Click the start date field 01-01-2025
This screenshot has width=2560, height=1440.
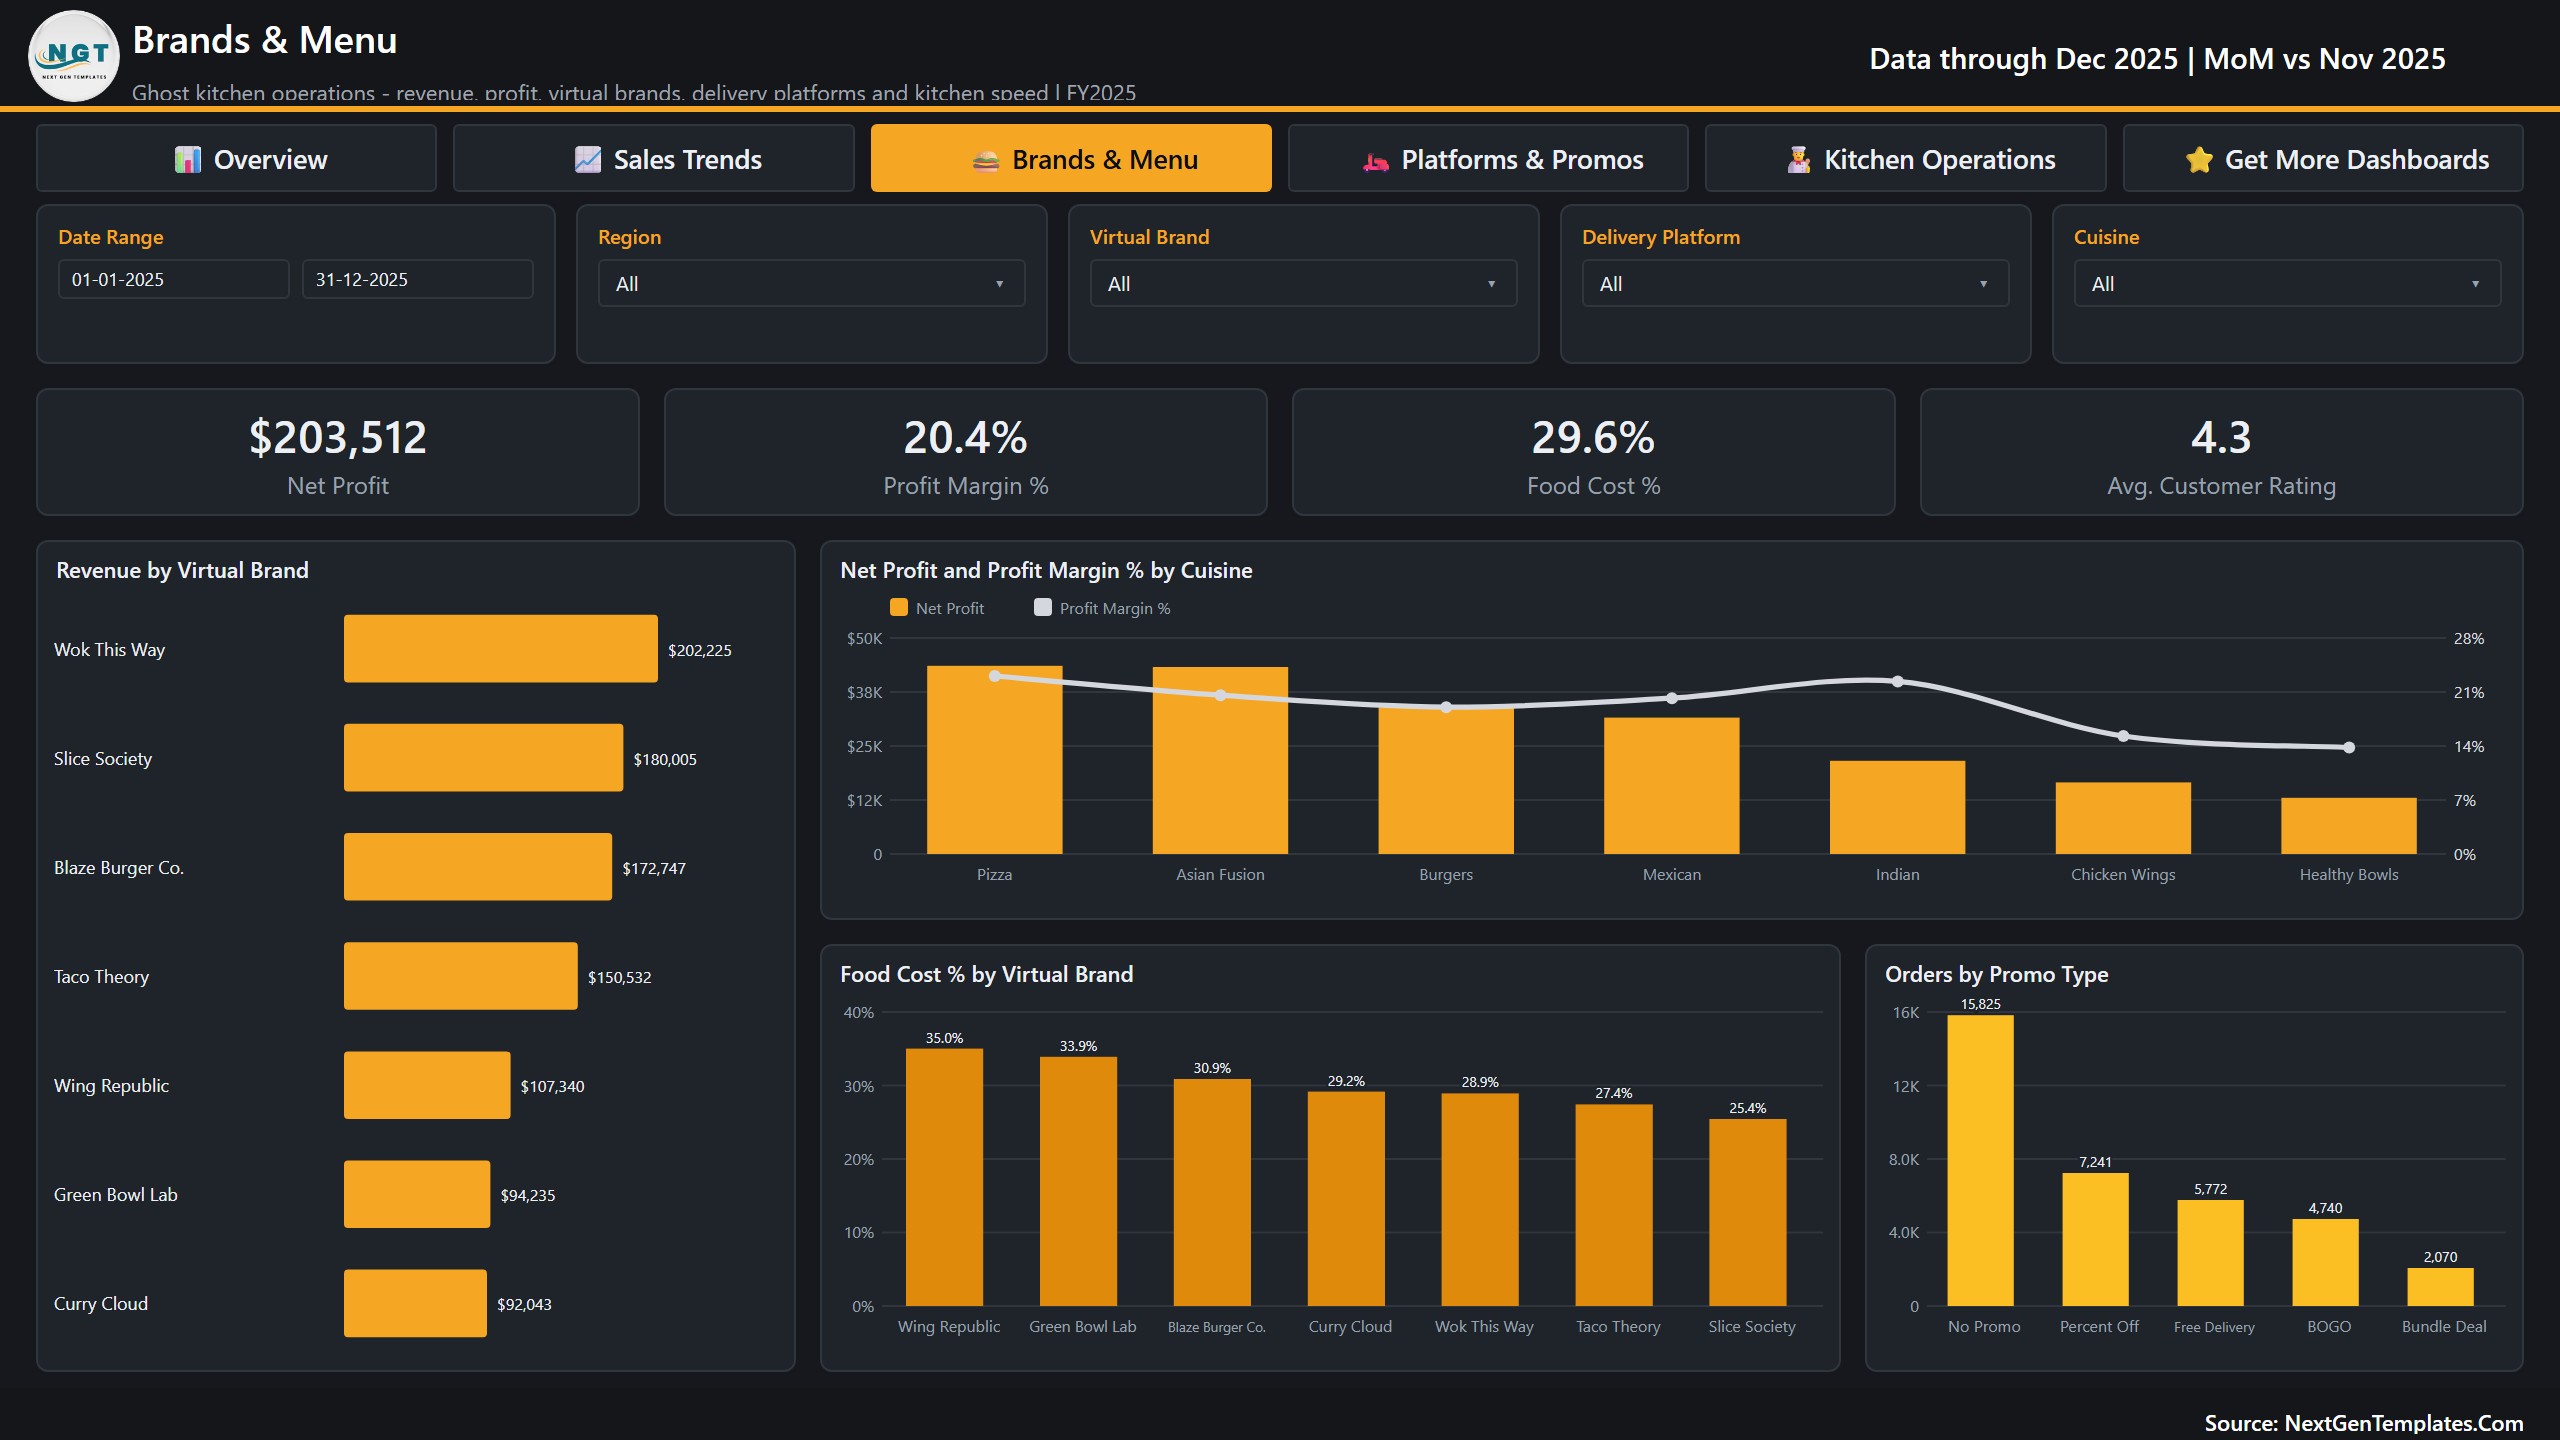[174, 280]
